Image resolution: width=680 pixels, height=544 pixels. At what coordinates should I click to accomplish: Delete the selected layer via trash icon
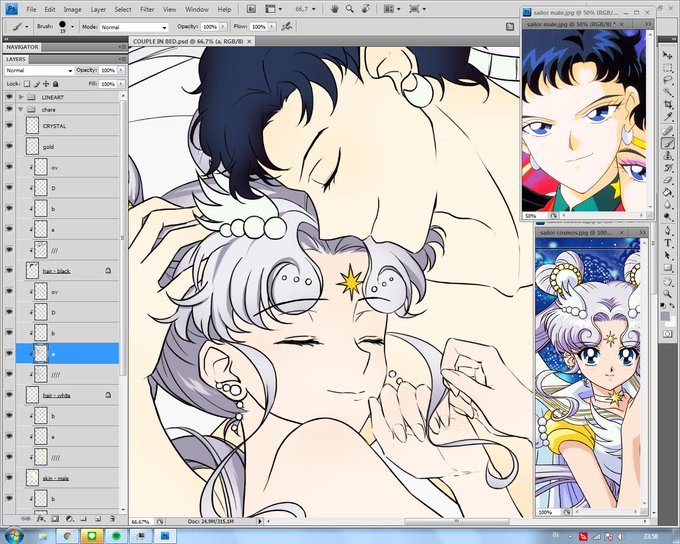tap(112, 518)
